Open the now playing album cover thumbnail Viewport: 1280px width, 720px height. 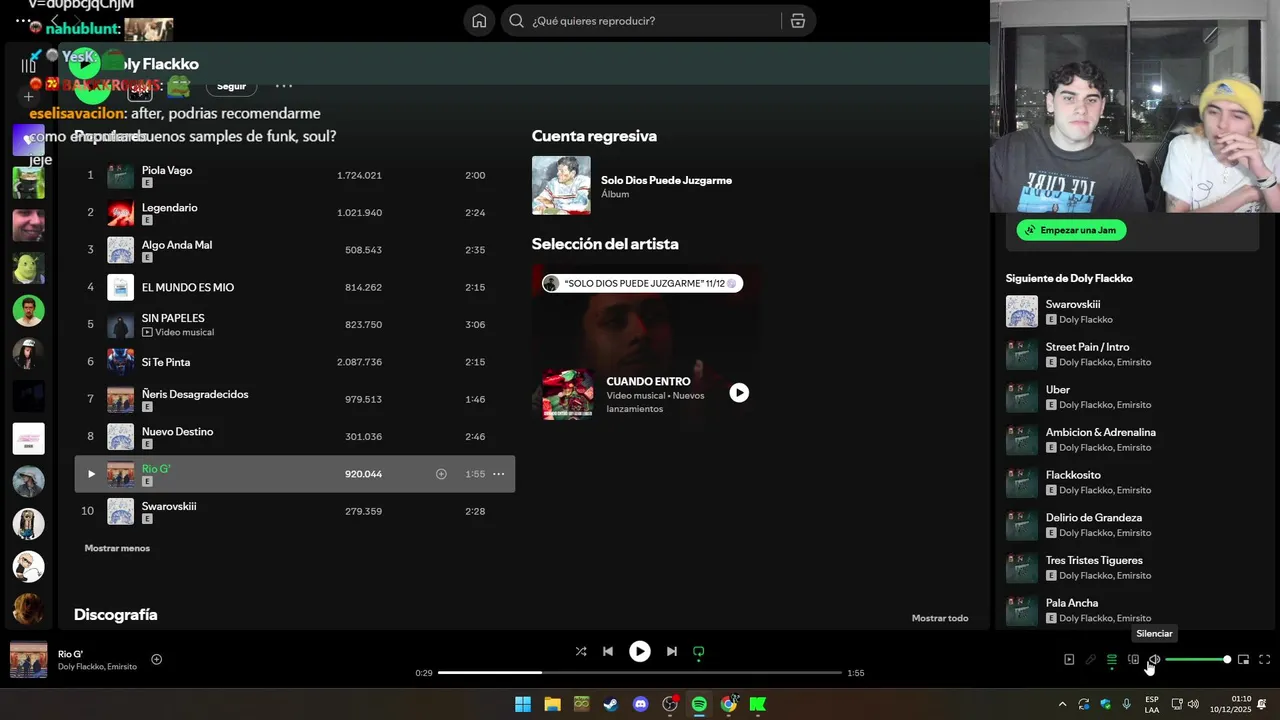tap(28, 660)
